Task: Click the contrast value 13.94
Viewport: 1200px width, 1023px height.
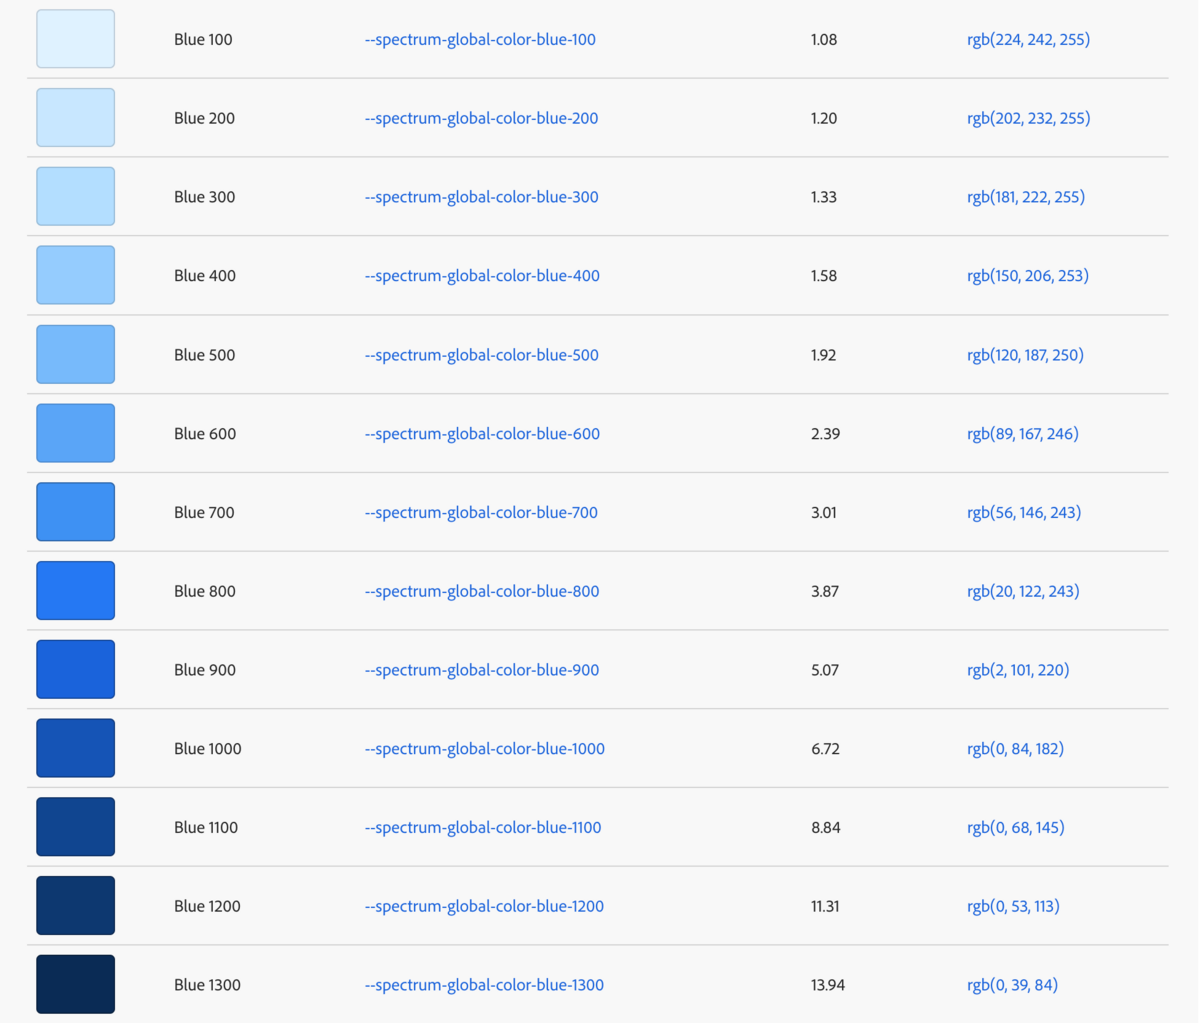Action: [828, 985]
